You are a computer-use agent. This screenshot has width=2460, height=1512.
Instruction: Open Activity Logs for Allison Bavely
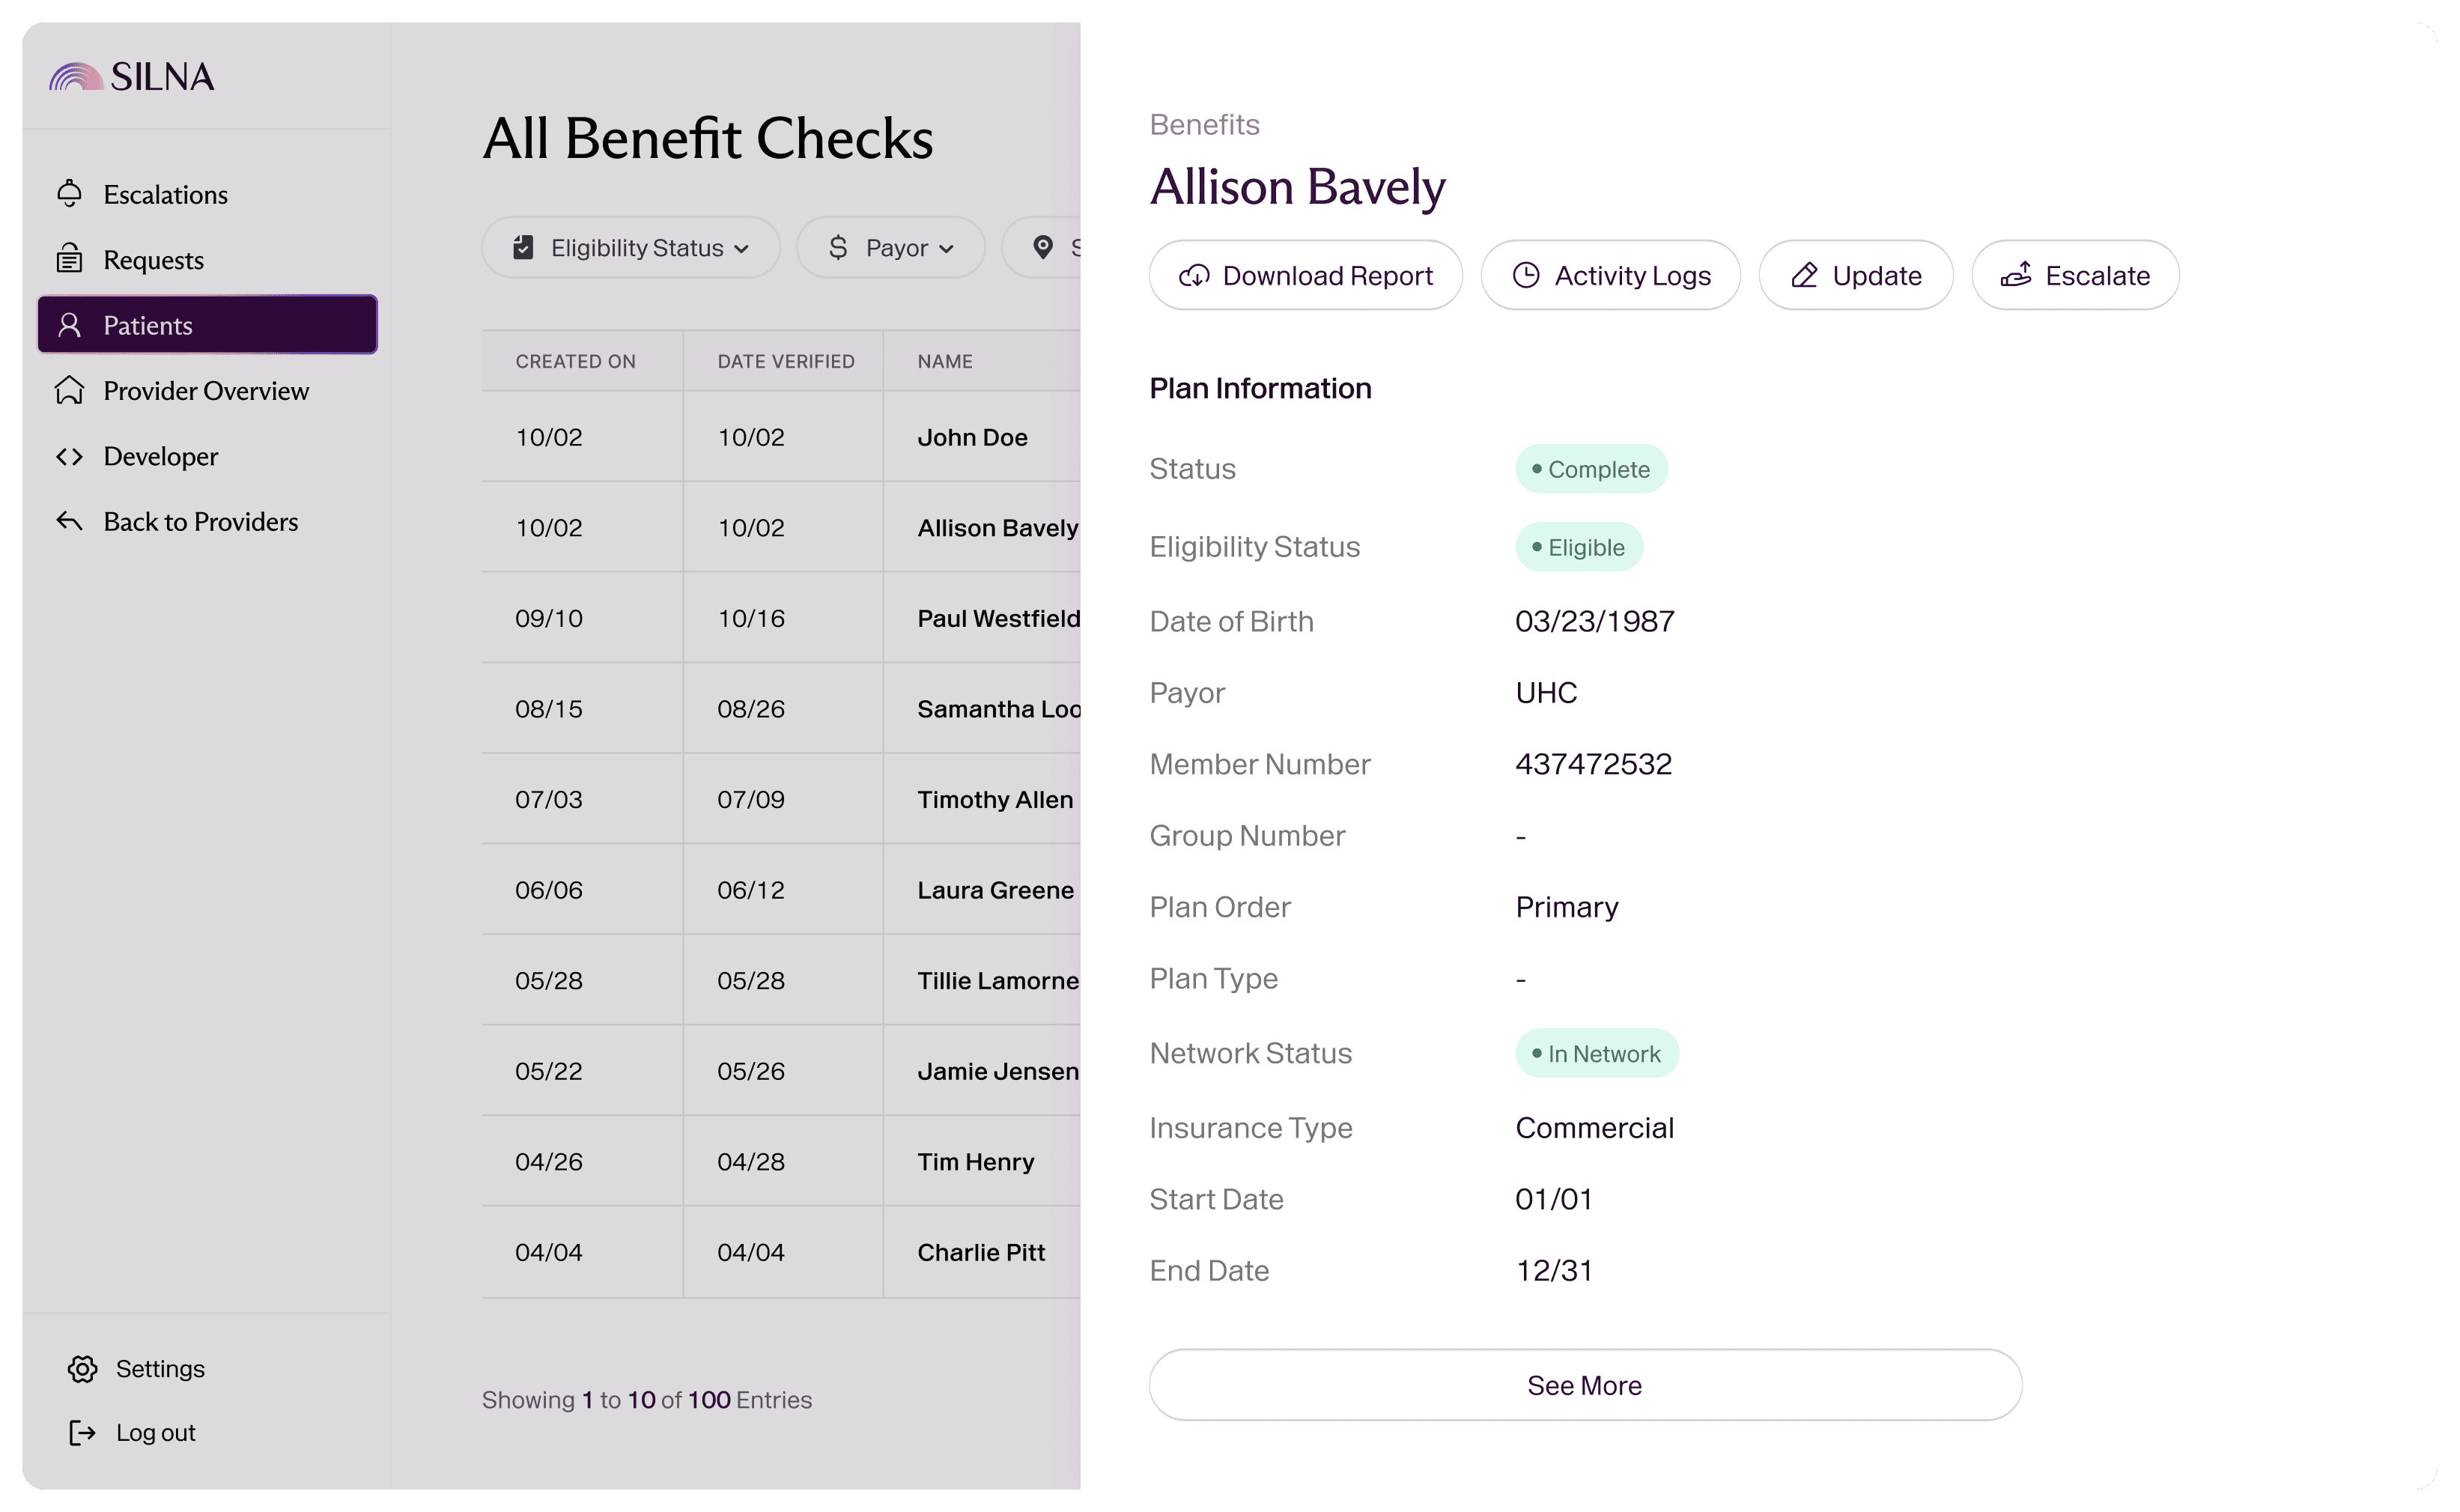point(1610,275)
